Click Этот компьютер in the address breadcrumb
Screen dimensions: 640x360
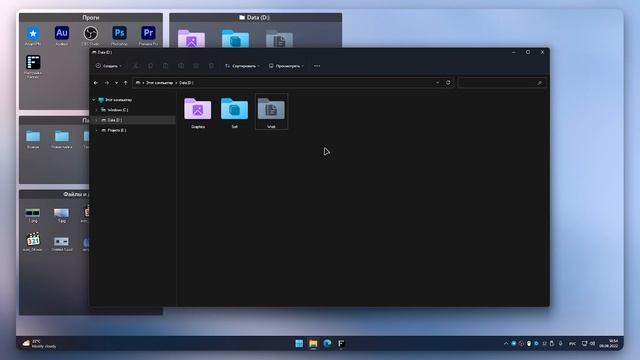160,83
